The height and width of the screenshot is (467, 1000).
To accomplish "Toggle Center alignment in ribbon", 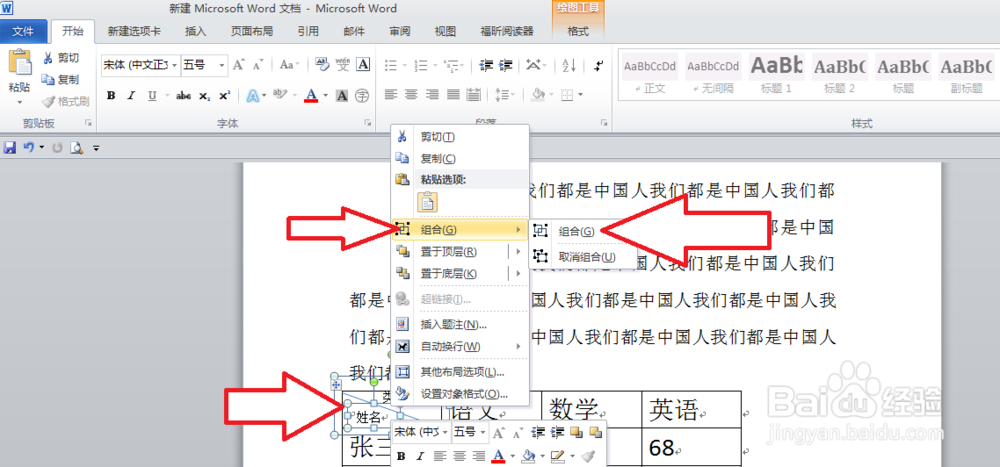I will pos(411,95).
